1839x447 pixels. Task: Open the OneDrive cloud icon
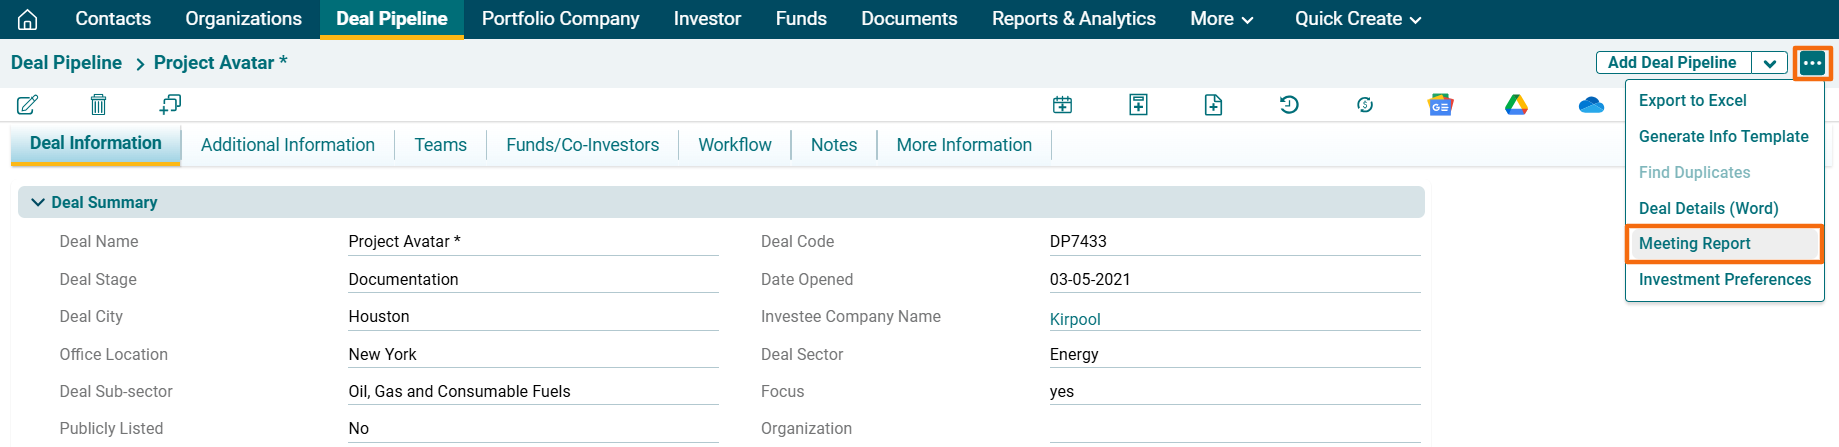click(x=1591, y=105)
